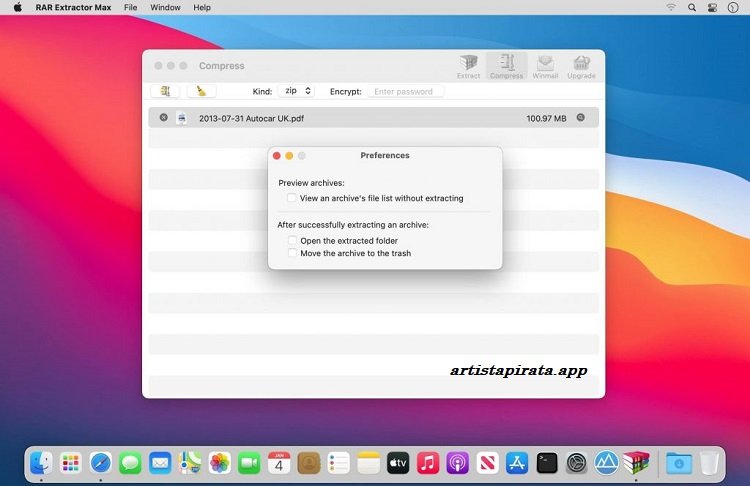Open Terminal from the Dock
750x486 pixels.
click(x=547, y=463)
